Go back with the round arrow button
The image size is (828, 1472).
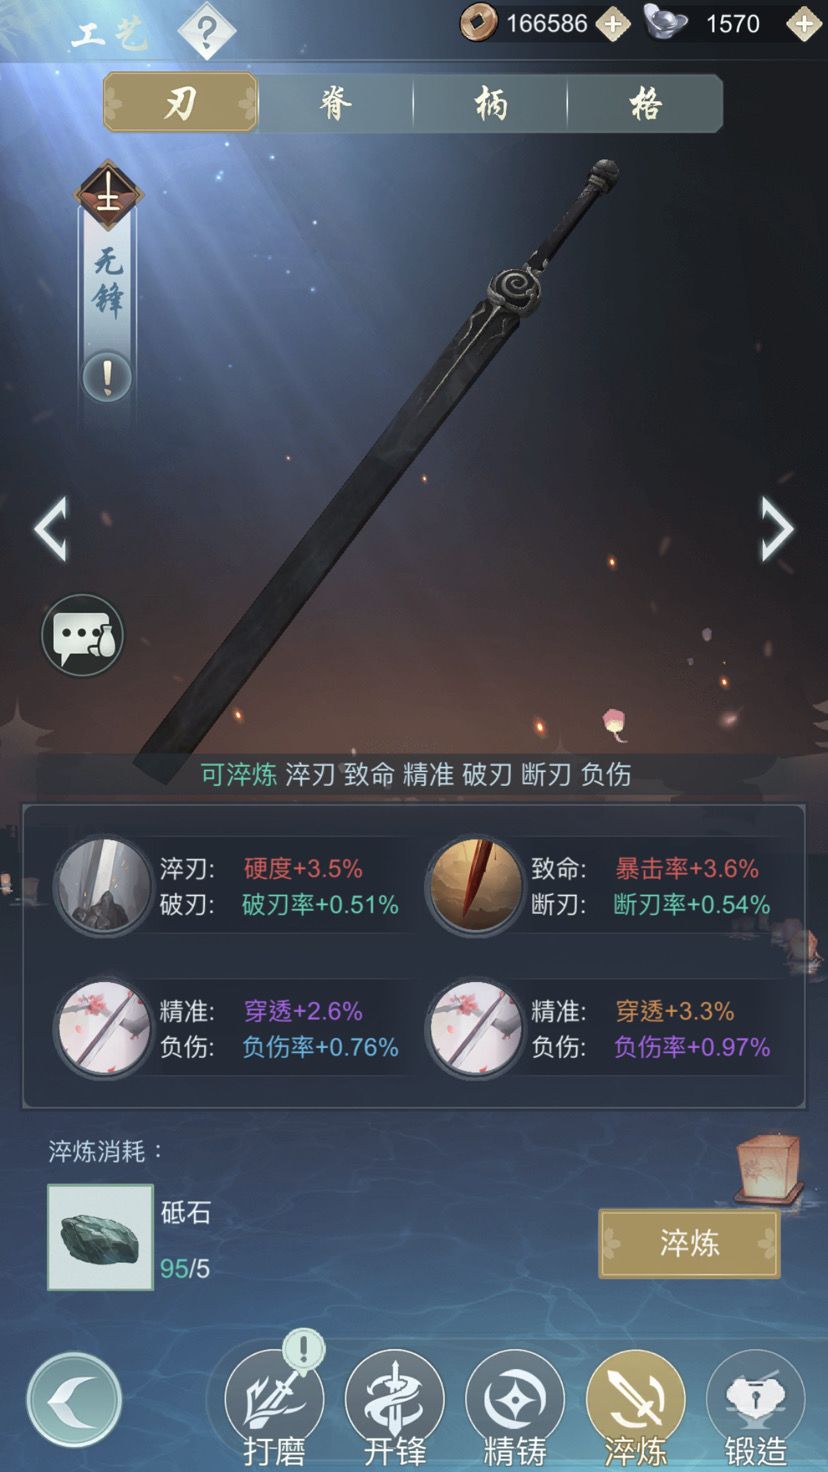[74, 1401]
